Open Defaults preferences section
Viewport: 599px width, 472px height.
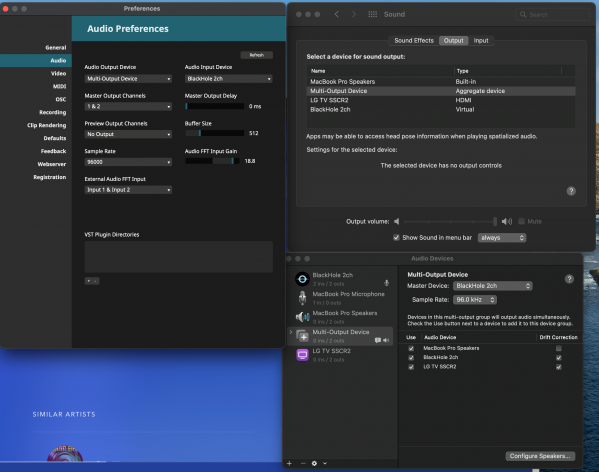click(x=36, y=138)
